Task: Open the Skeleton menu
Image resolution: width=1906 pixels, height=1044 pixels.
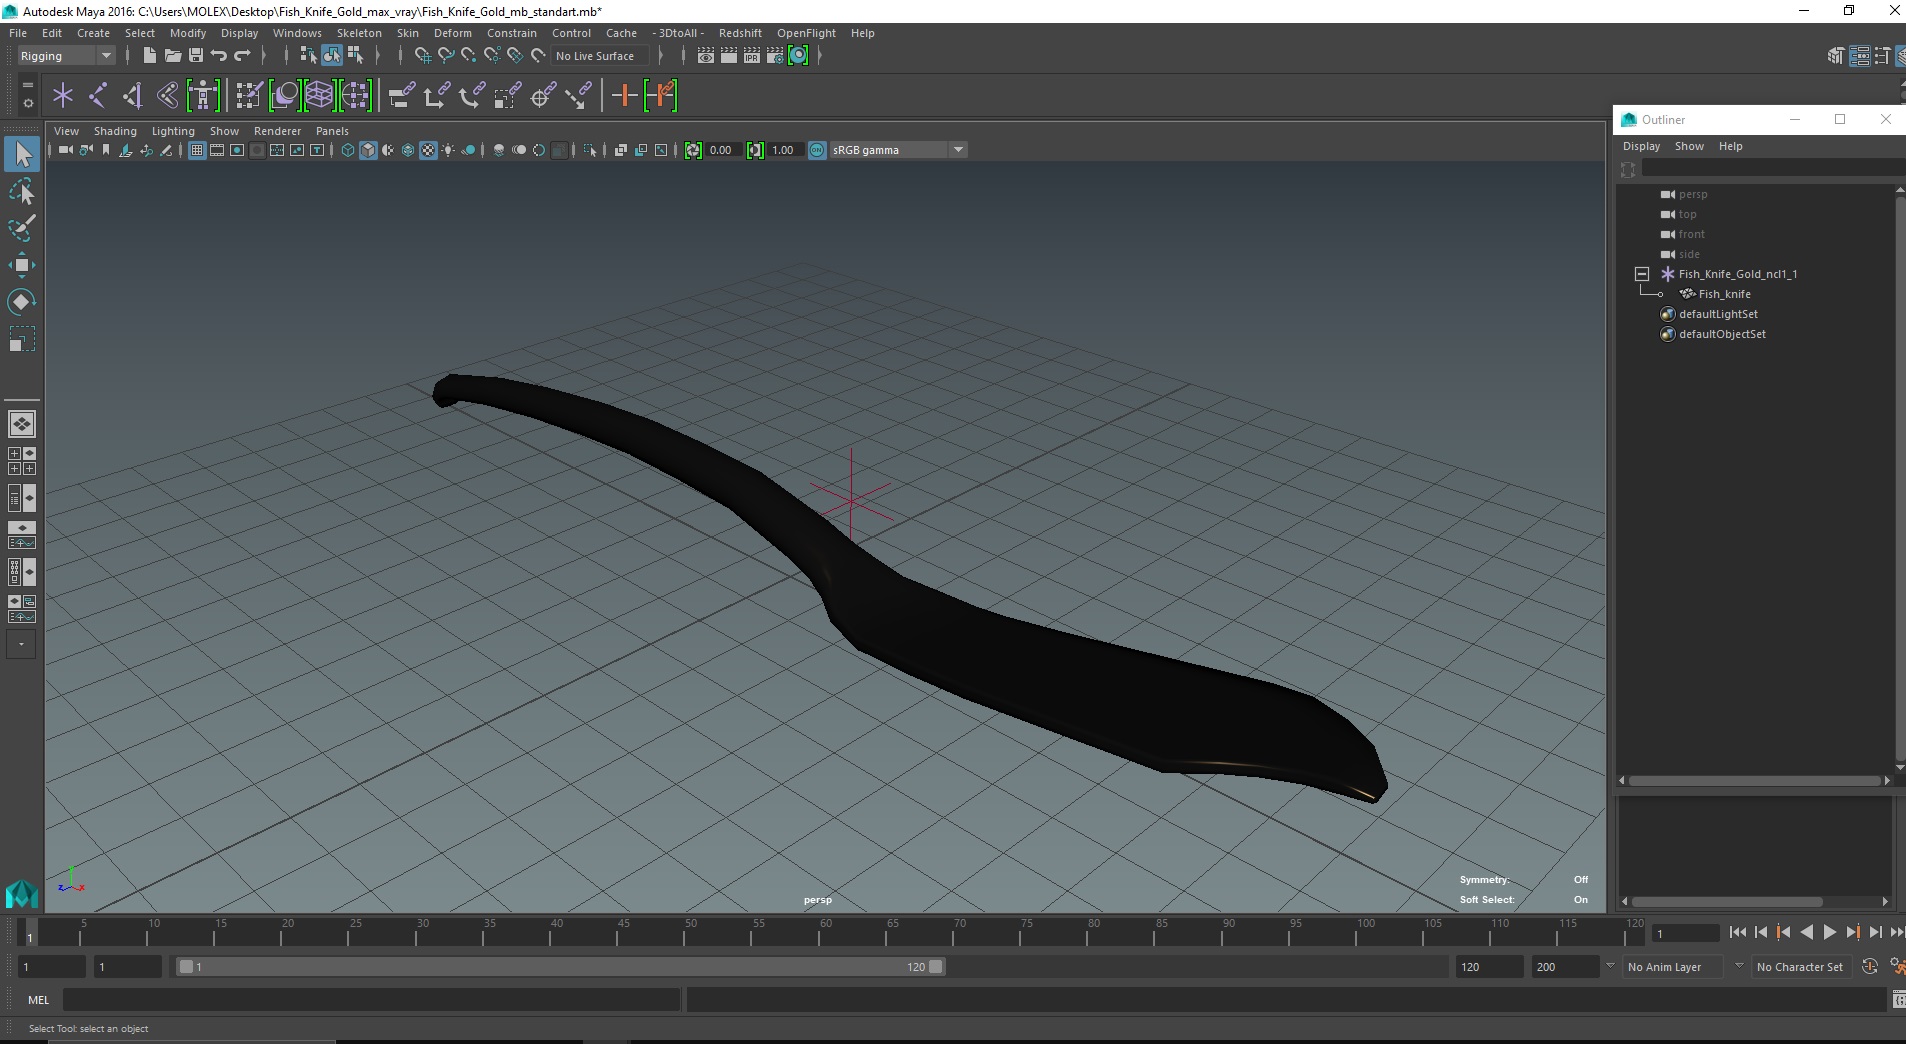Action: click(359, 33)
